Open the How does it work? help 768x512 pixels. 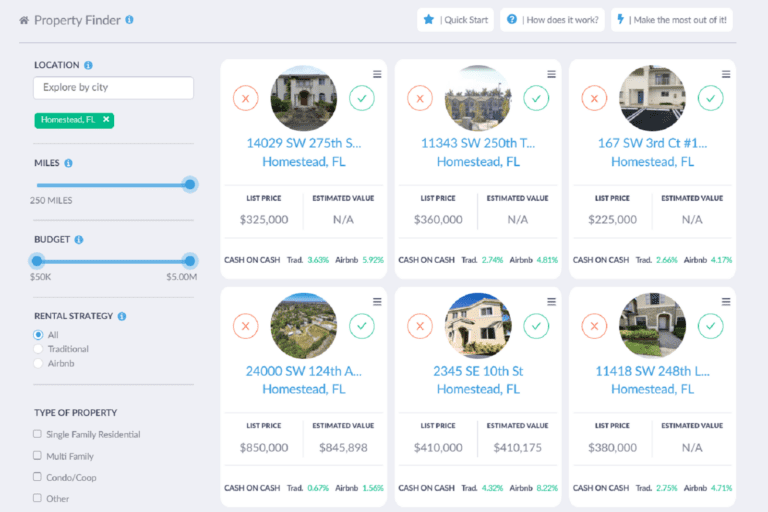[552, 20]
